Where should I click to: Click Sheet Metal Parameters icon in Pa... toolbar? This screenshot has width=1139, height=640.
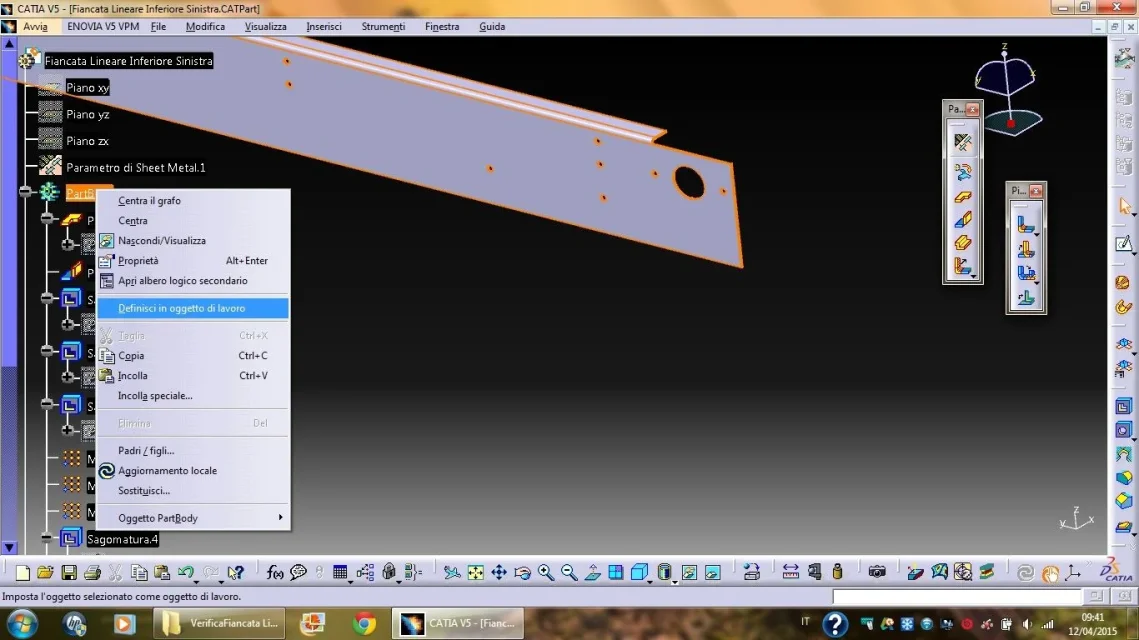962,142
